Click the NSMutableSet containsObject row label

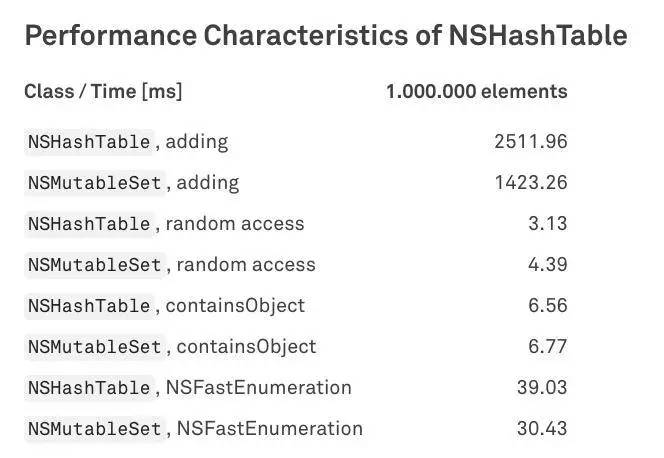click(x=170, y=347)
